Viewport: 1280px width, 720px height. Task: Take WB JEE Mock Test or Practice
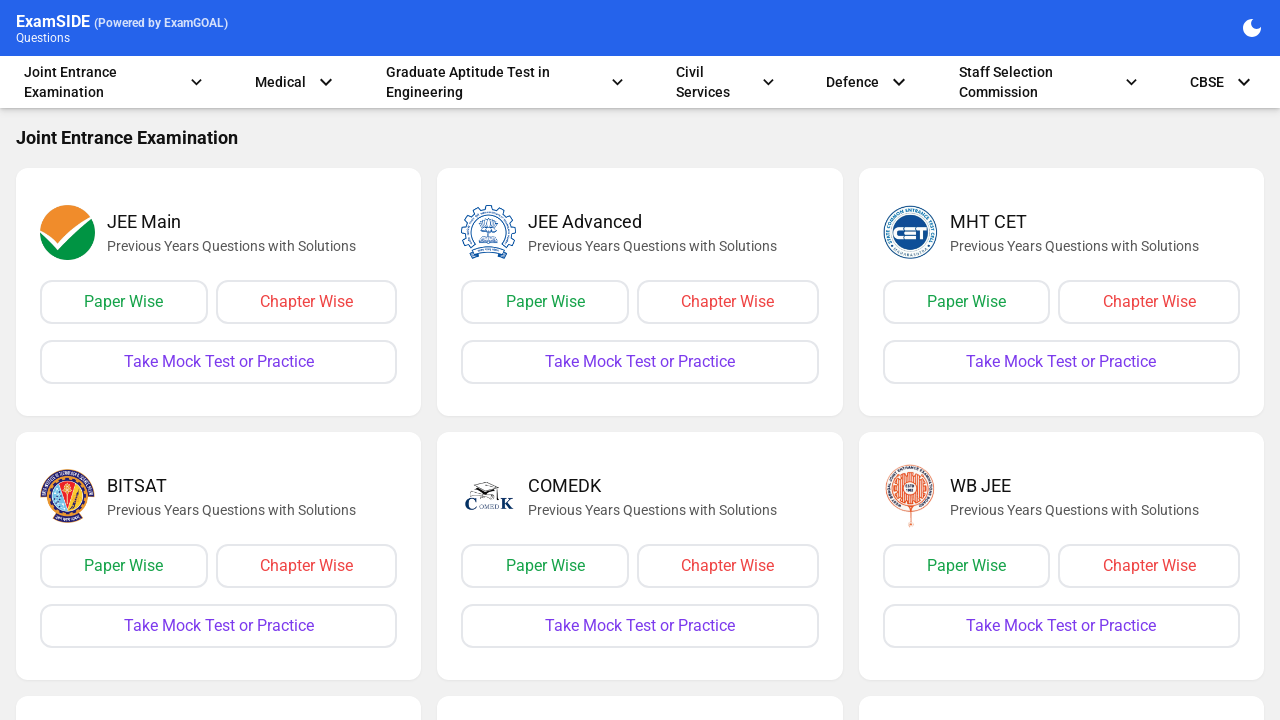tap(1061, 626)
